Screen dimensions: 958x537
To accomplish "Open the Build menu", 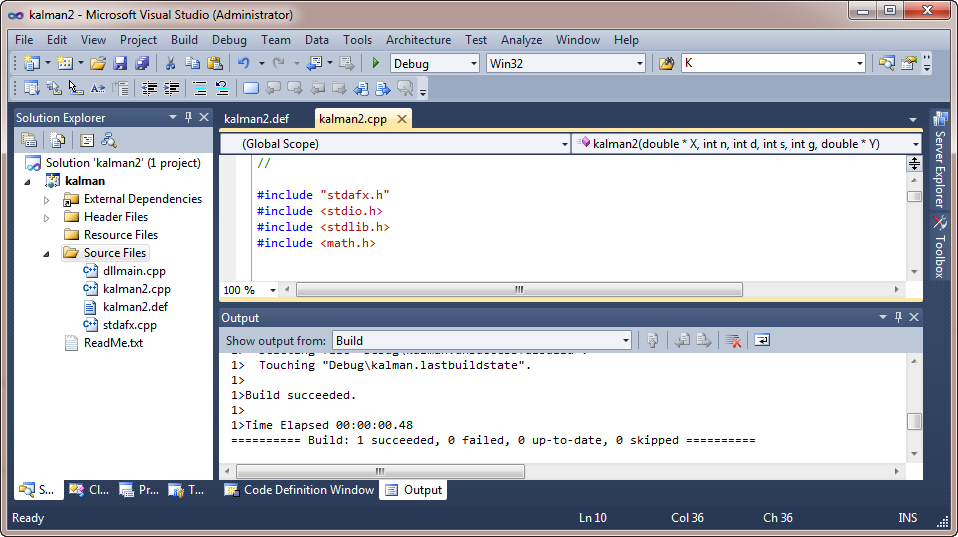I will pos(185,40).
